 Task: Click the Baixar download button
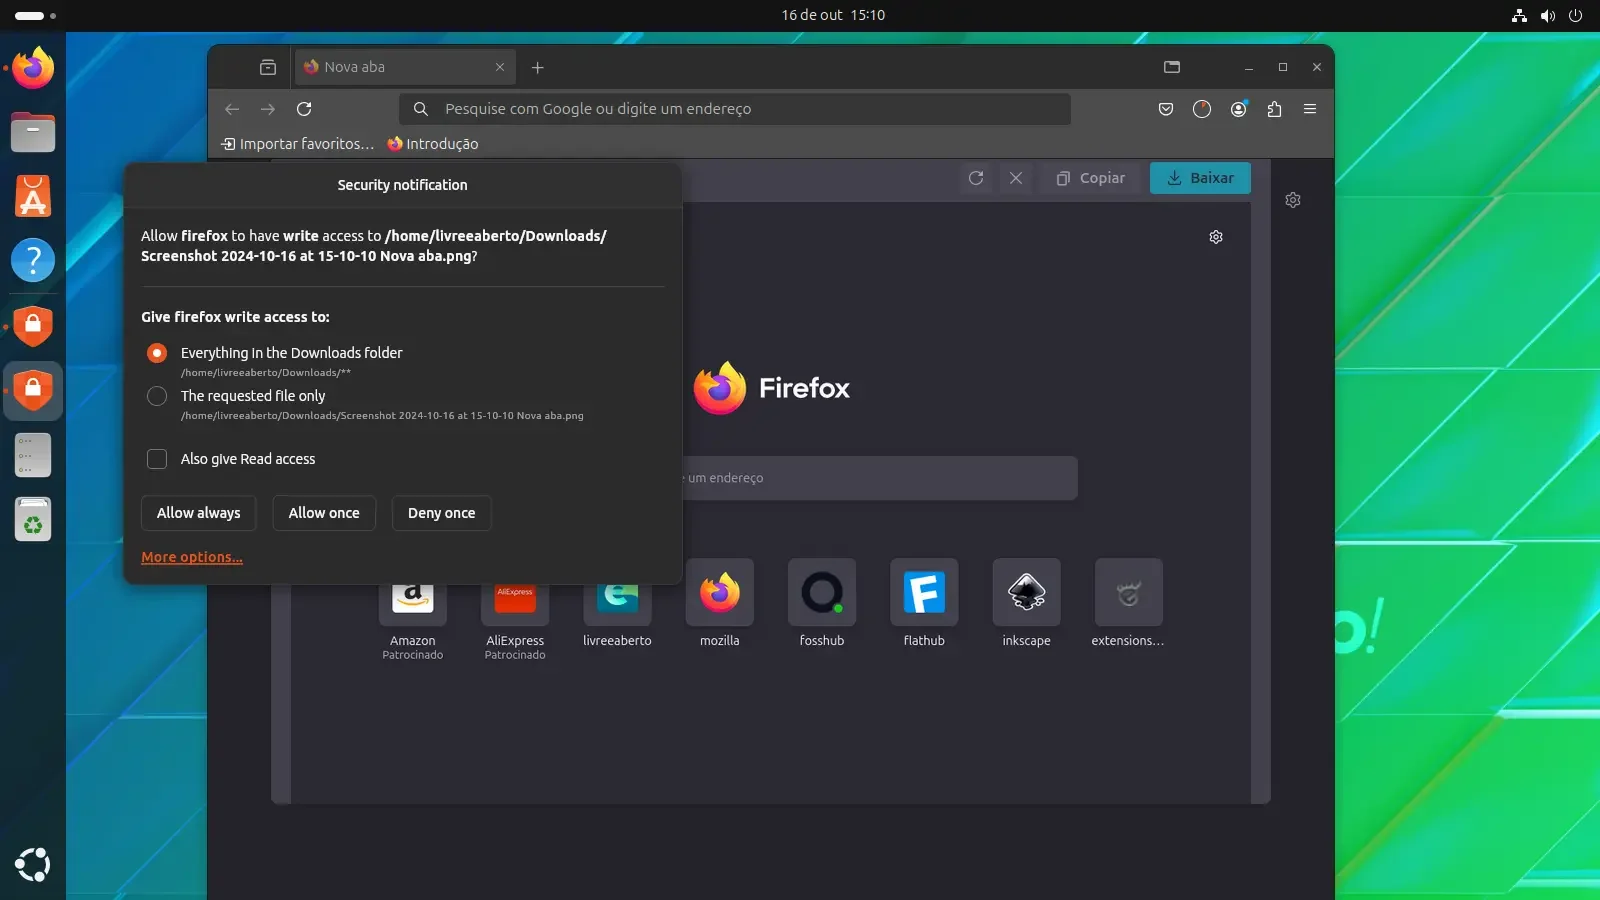coord(1200,178)
